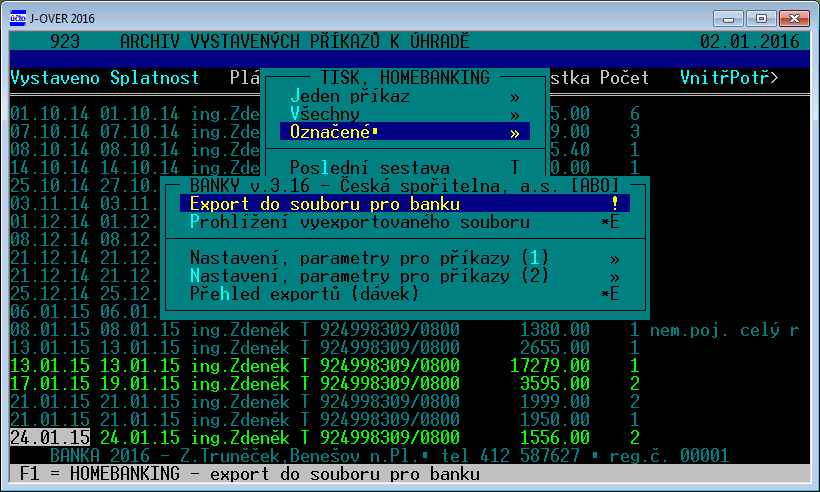The image size is (820, 492).
Task: Click submenu arrow for parametry pro příkazy (1)
Action: point(614,259)
